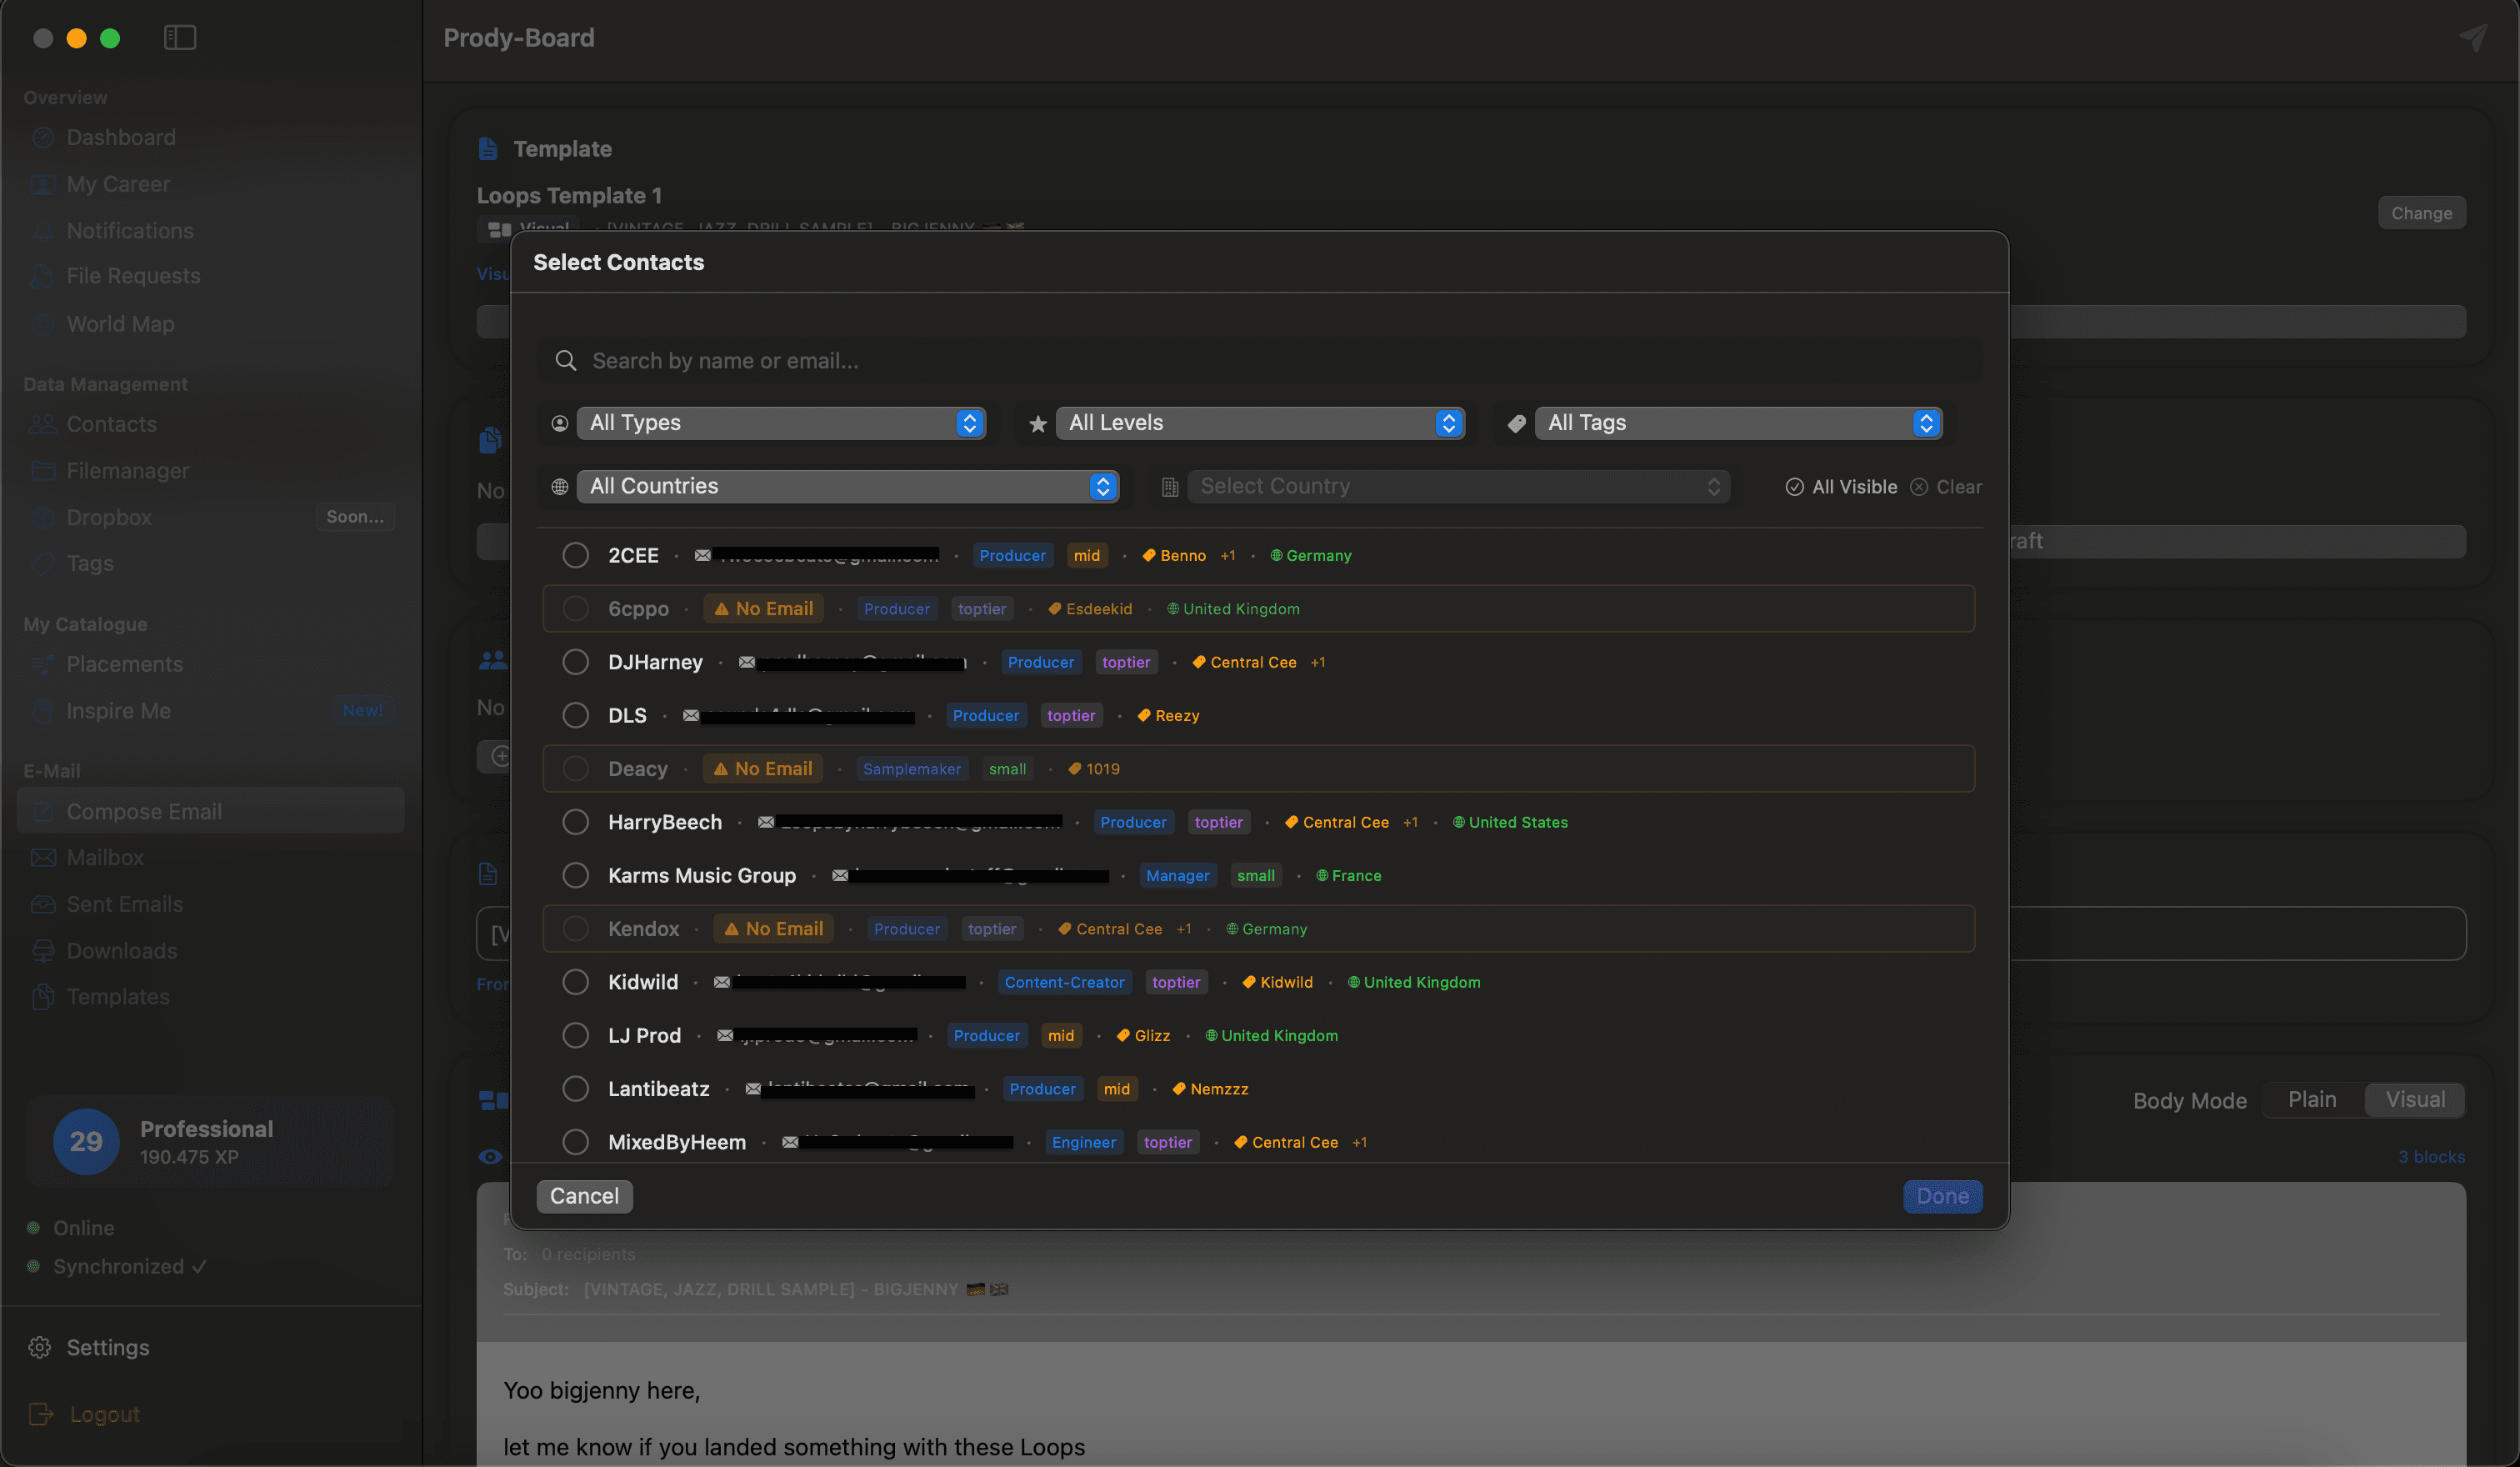Select the Visual body mode tab
Viewport: 2520px width, 1467px height.
(x=2415, y=1099)
